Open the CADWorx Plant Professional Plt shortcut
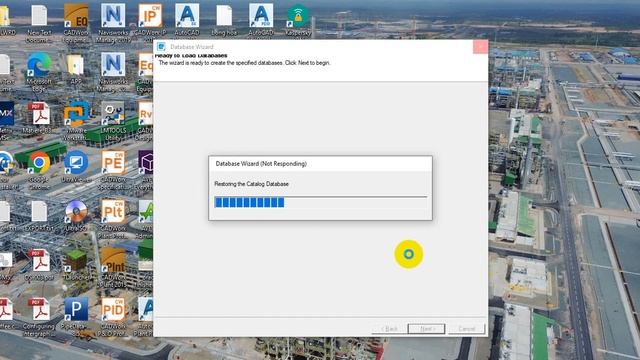 click(113, 212)
